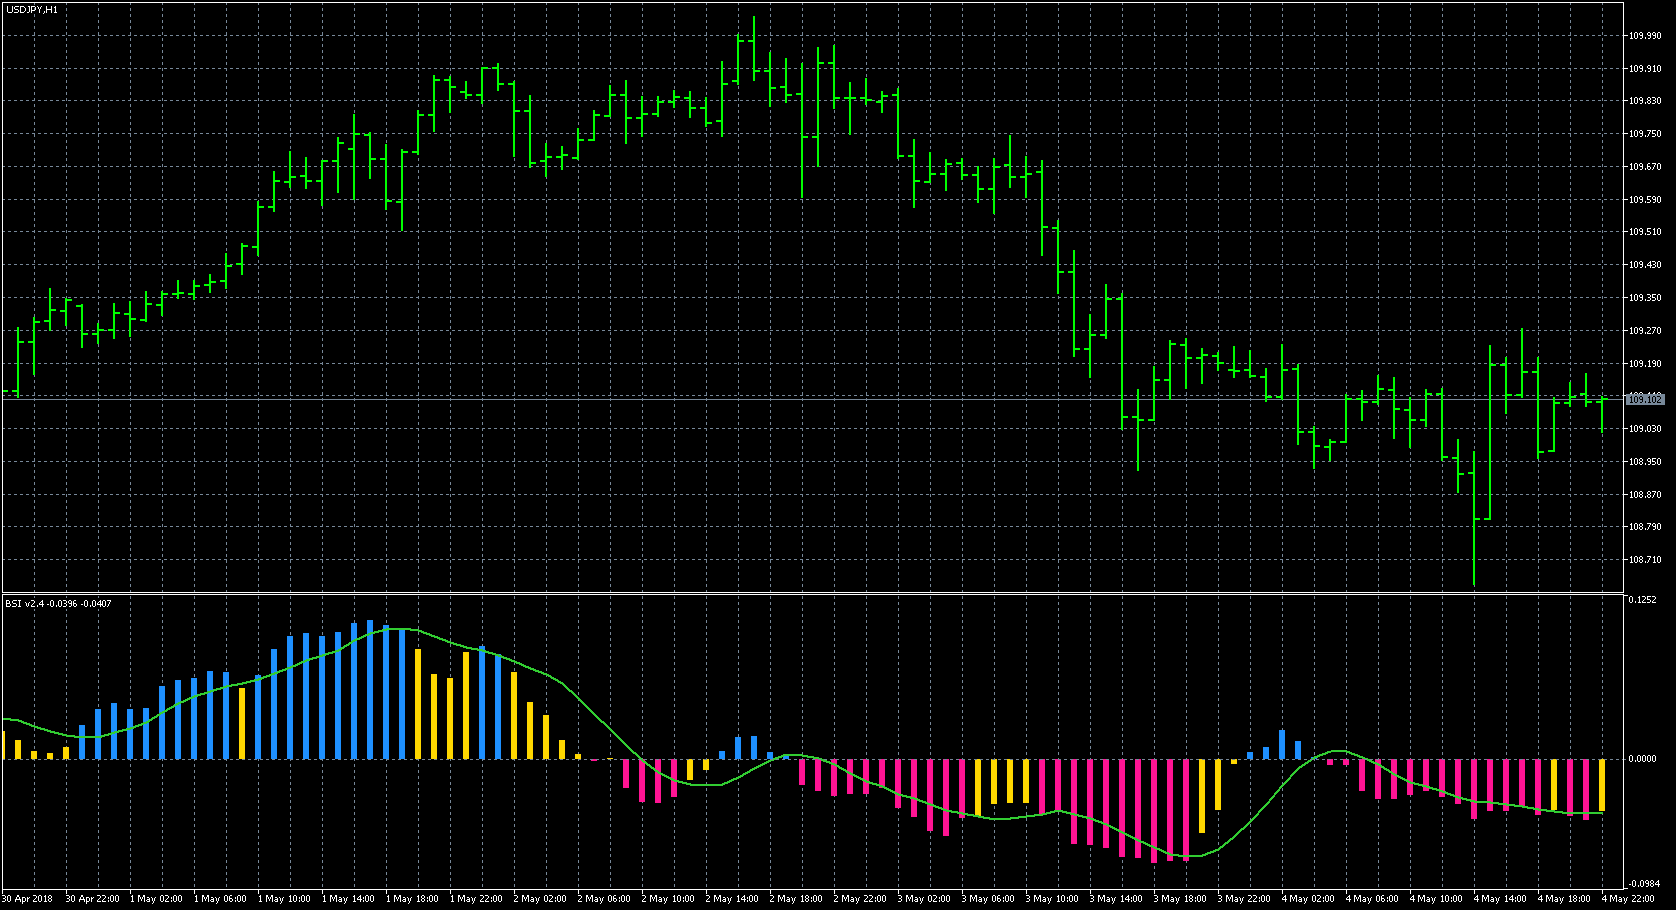
Task: Select the 1 May 14:00 time label
Action: tap(348, 899)
